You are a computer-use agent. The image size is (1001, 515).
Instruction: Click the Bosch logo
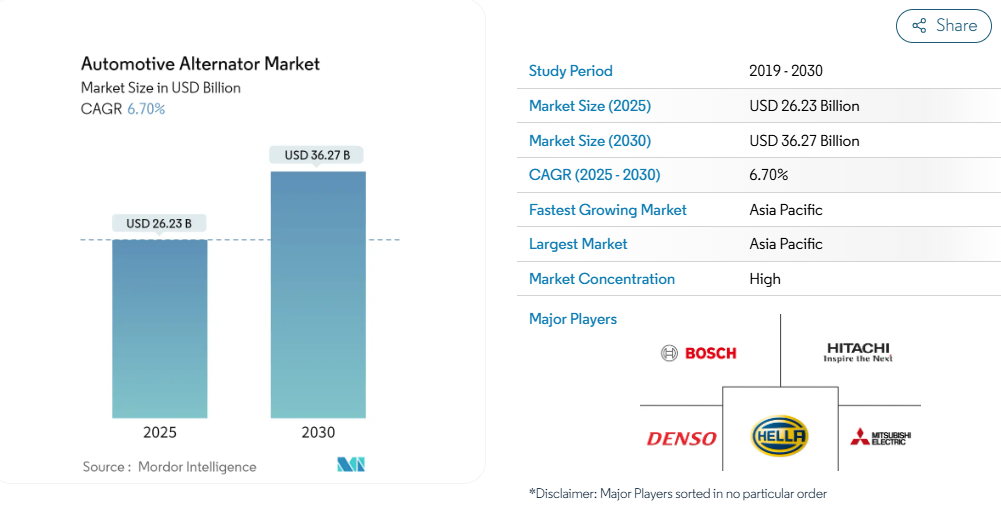pyautogui.click(x=699, y=353)
